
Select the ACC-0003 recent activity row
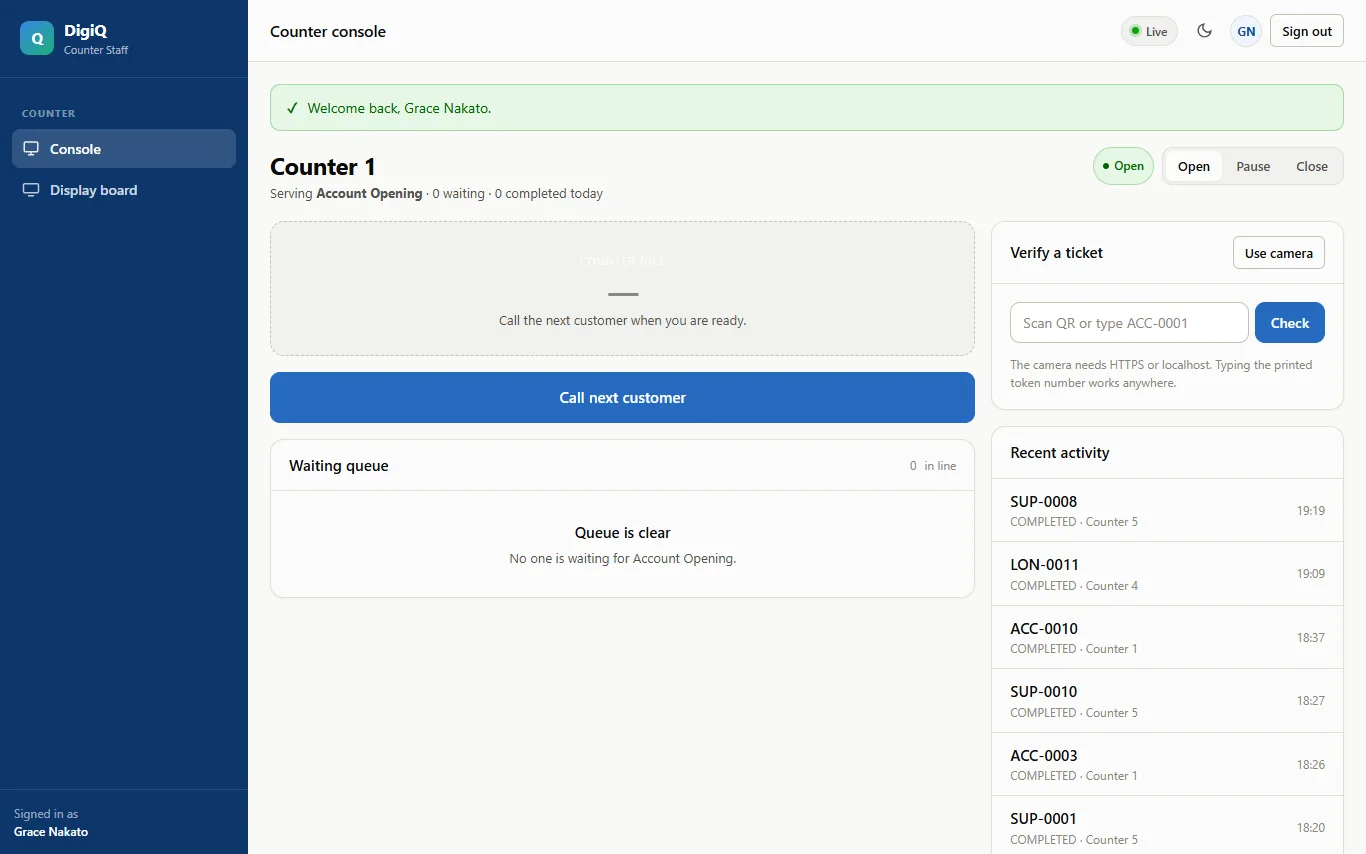pos(1167,764)
